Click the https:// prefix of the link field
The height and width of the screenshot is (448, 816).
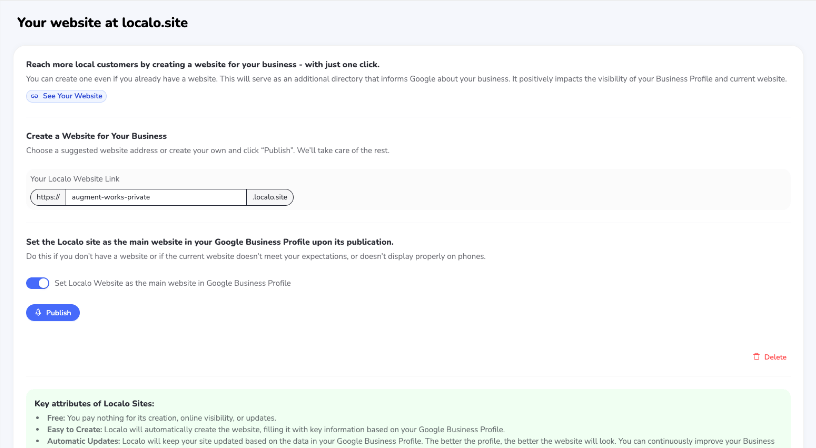(48, 198)
